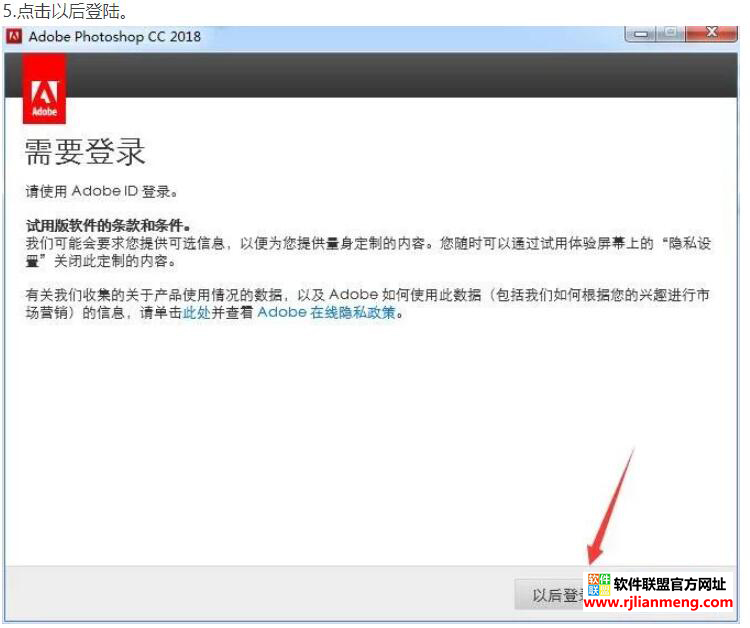The height and width of the screenshot is (628, 750).
Task: Click the www.rjlianmeng.com watermark URL
Action: click(x=655, y=603)
